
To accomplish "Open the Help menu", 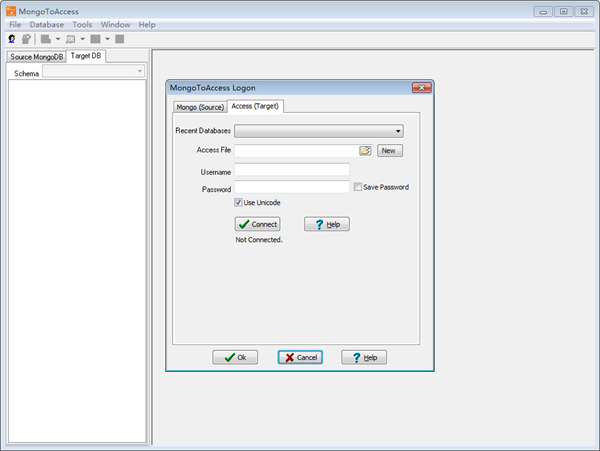I will (x=147, y=24).
